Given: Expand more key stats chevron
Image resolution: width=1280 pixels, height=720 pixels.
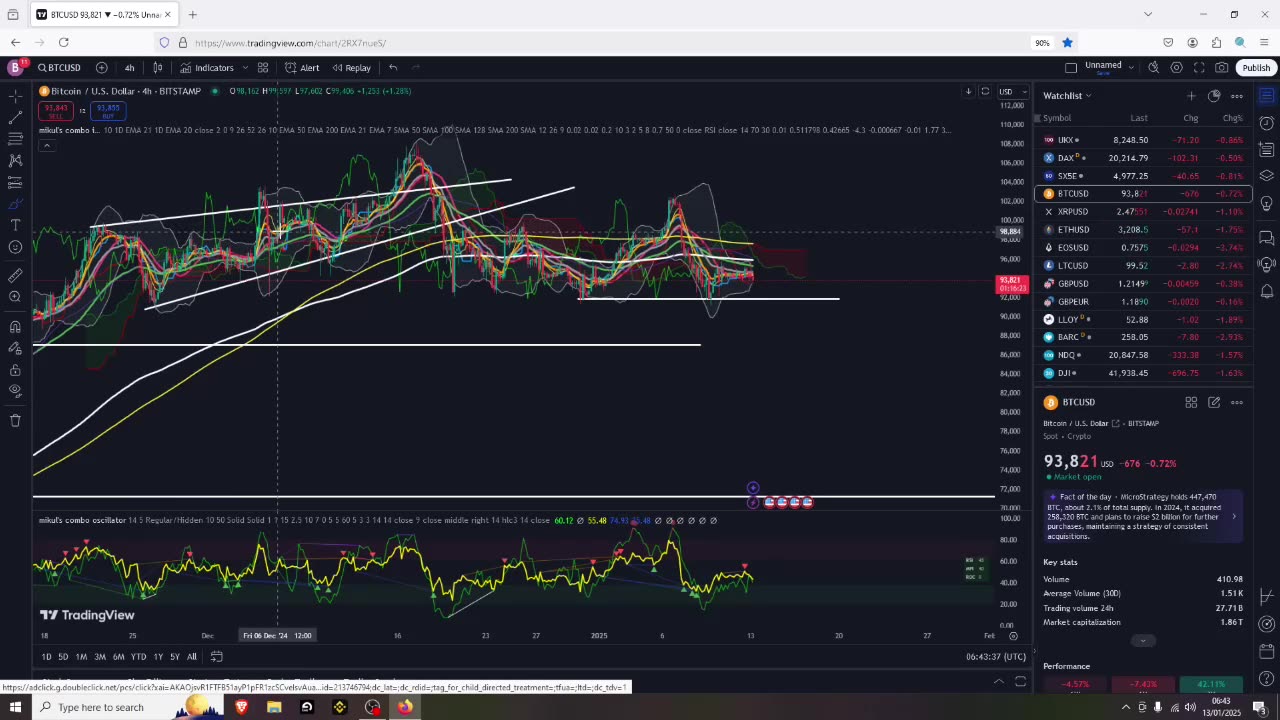Looking at the screenshot, I should [x=1143, y=641].
